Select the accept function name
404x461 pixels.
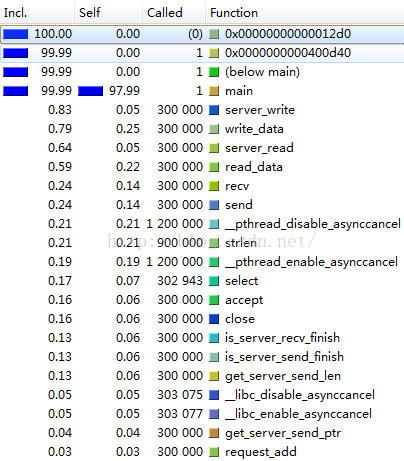coord(244,301)
